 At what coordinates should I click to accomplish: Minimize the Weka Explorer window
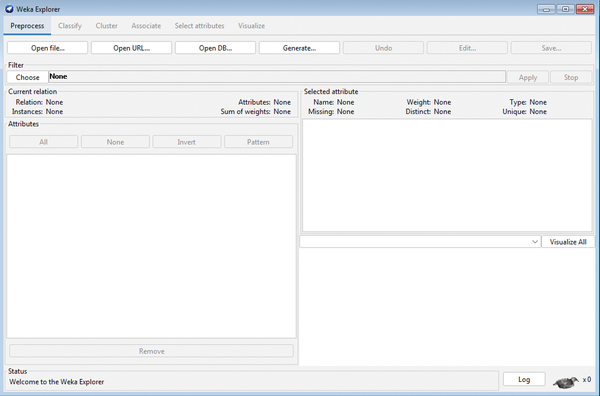546,9
